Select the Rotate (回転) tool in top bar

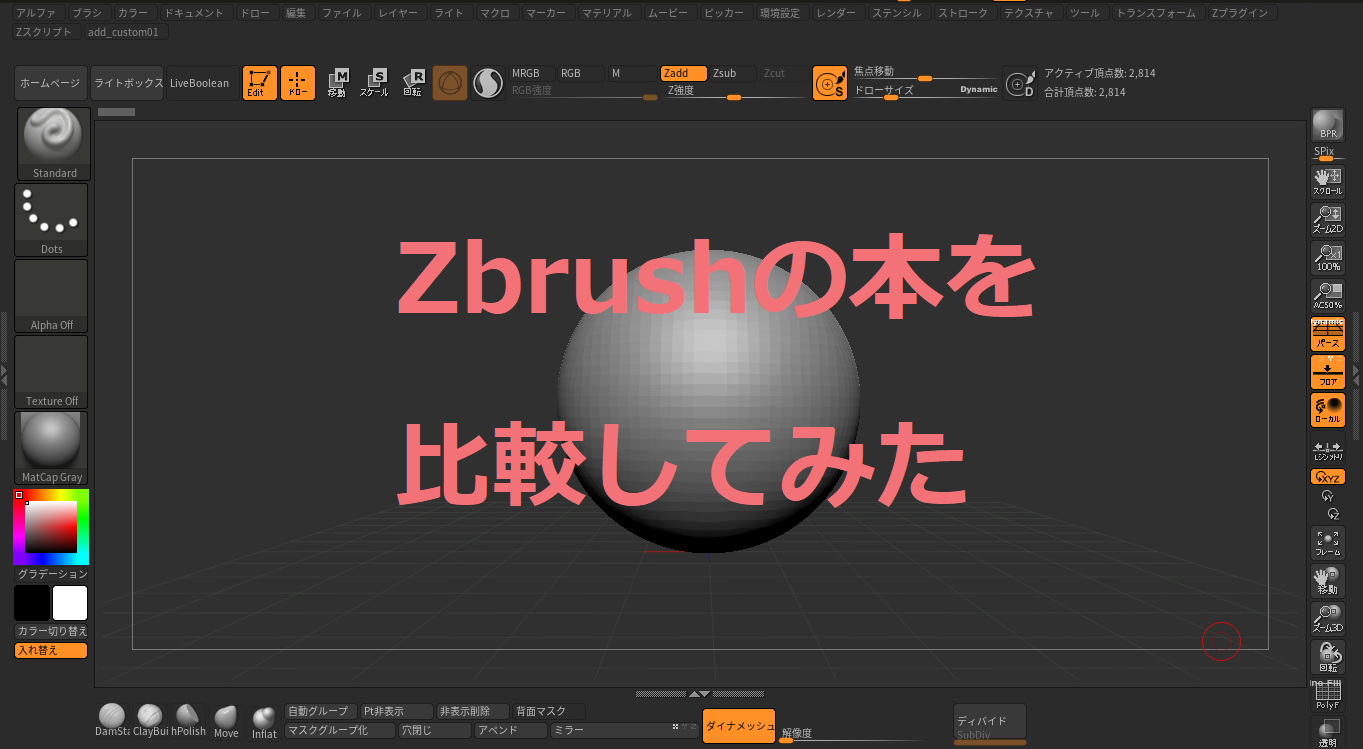412,83
